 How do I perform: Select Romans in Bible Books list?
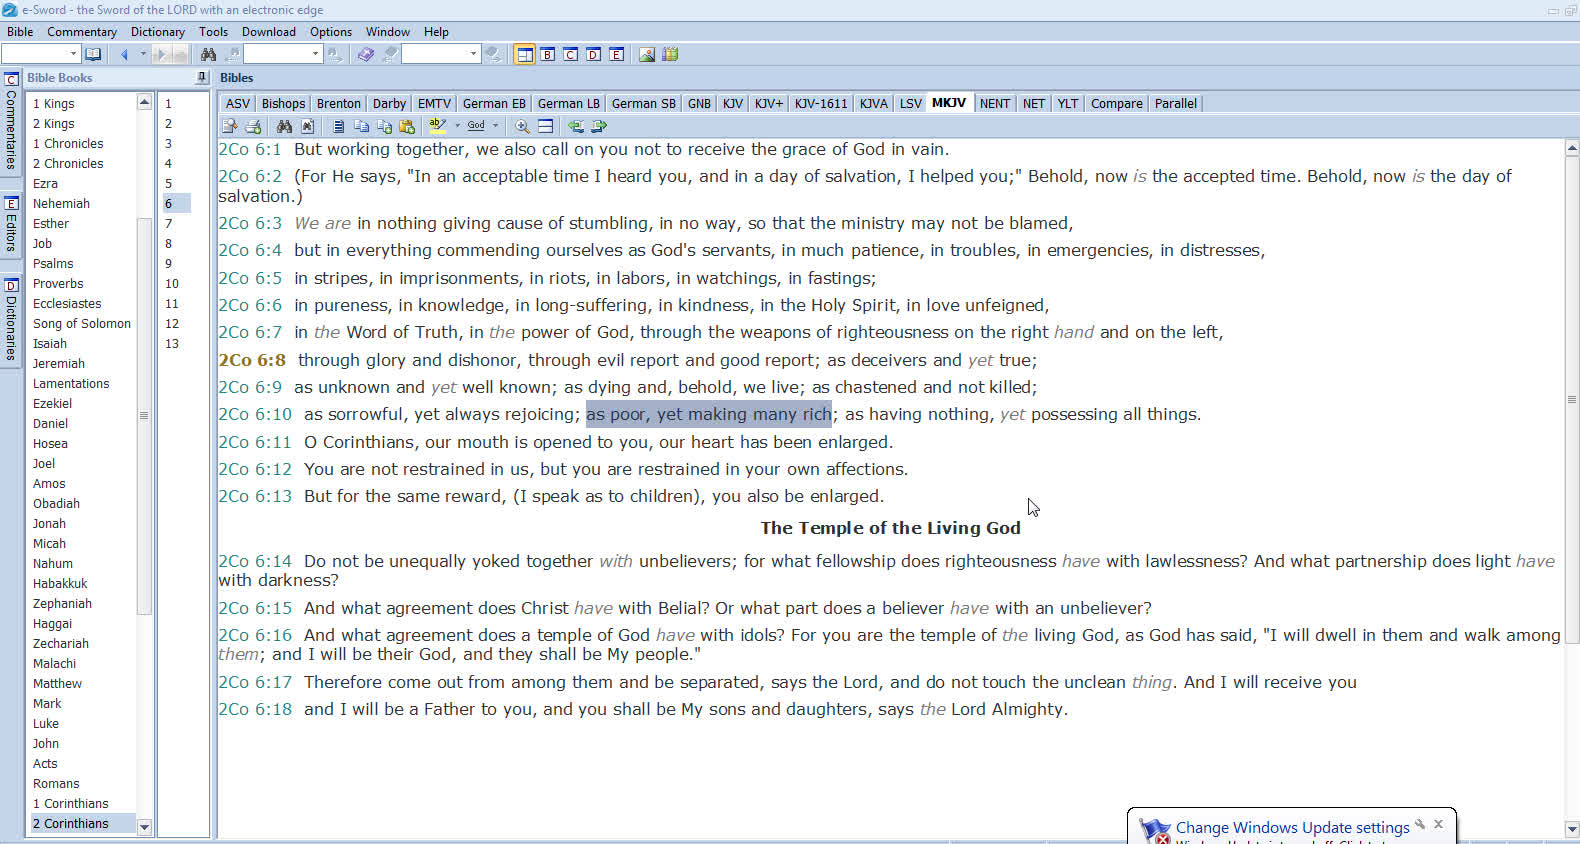(x=56, y=783)
